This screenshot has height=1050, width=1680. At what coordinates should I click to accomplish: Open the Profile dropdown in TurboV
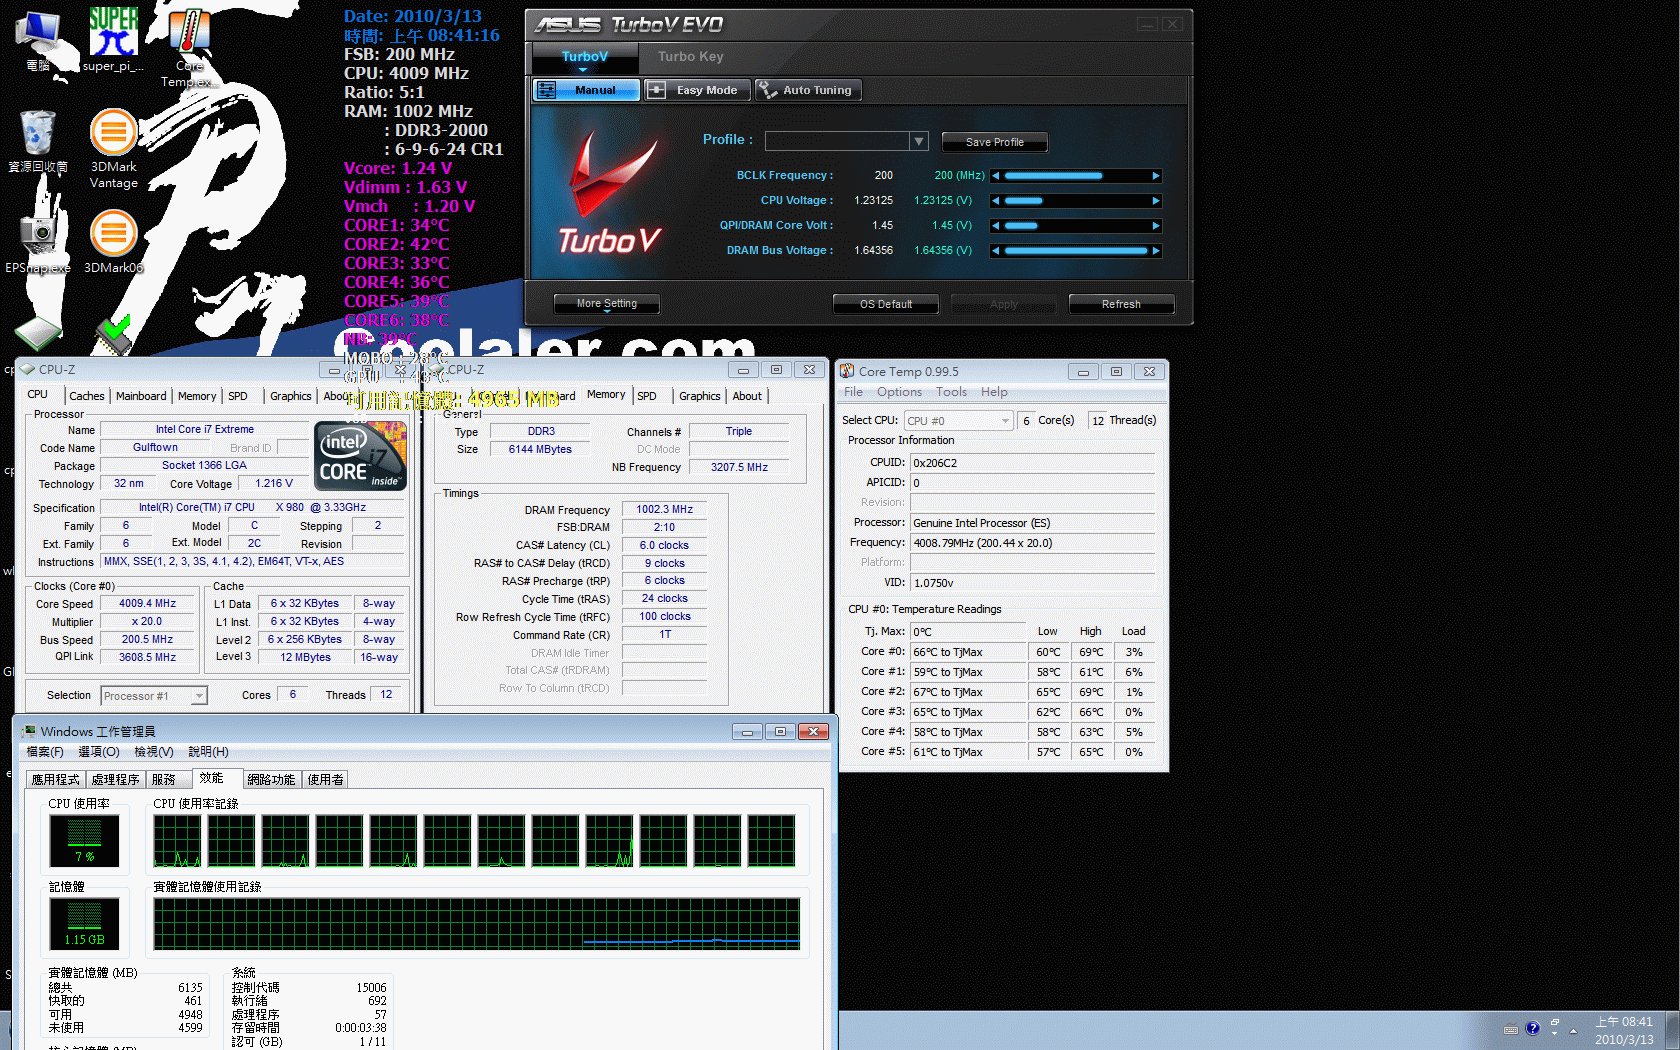click(919, 141)
